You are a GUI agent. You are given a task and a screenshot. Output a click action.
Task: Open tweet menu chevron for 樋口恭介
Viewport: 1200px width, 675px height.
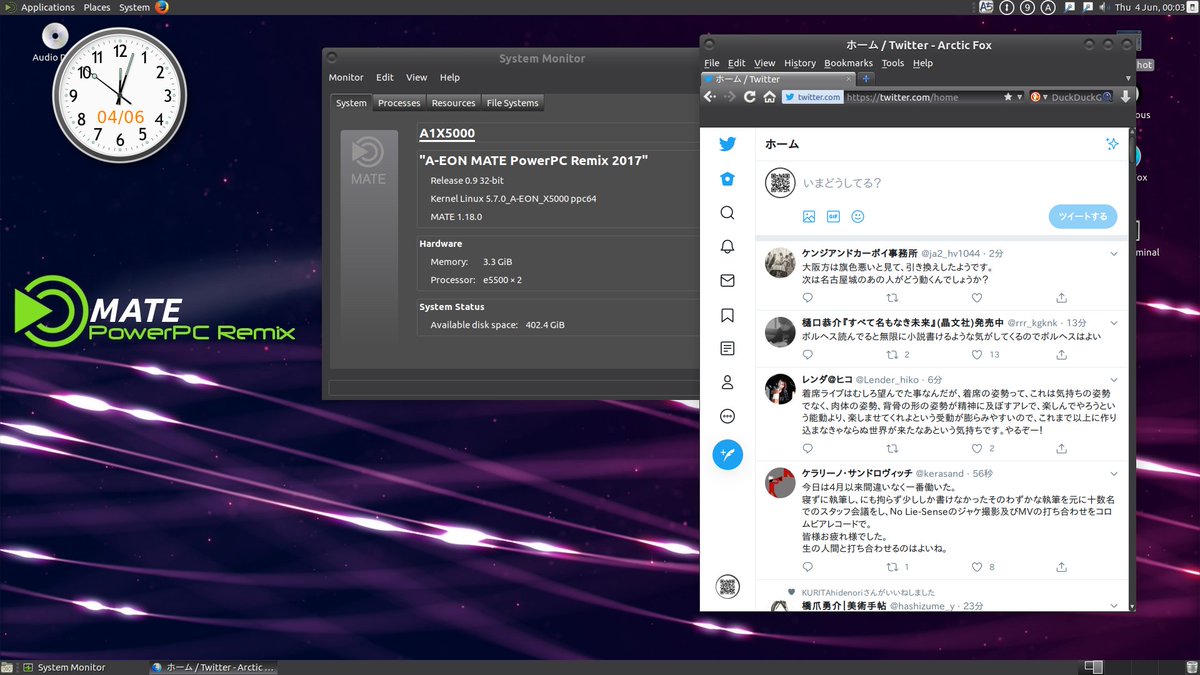pyautogui.click(x=1114, y=322)
